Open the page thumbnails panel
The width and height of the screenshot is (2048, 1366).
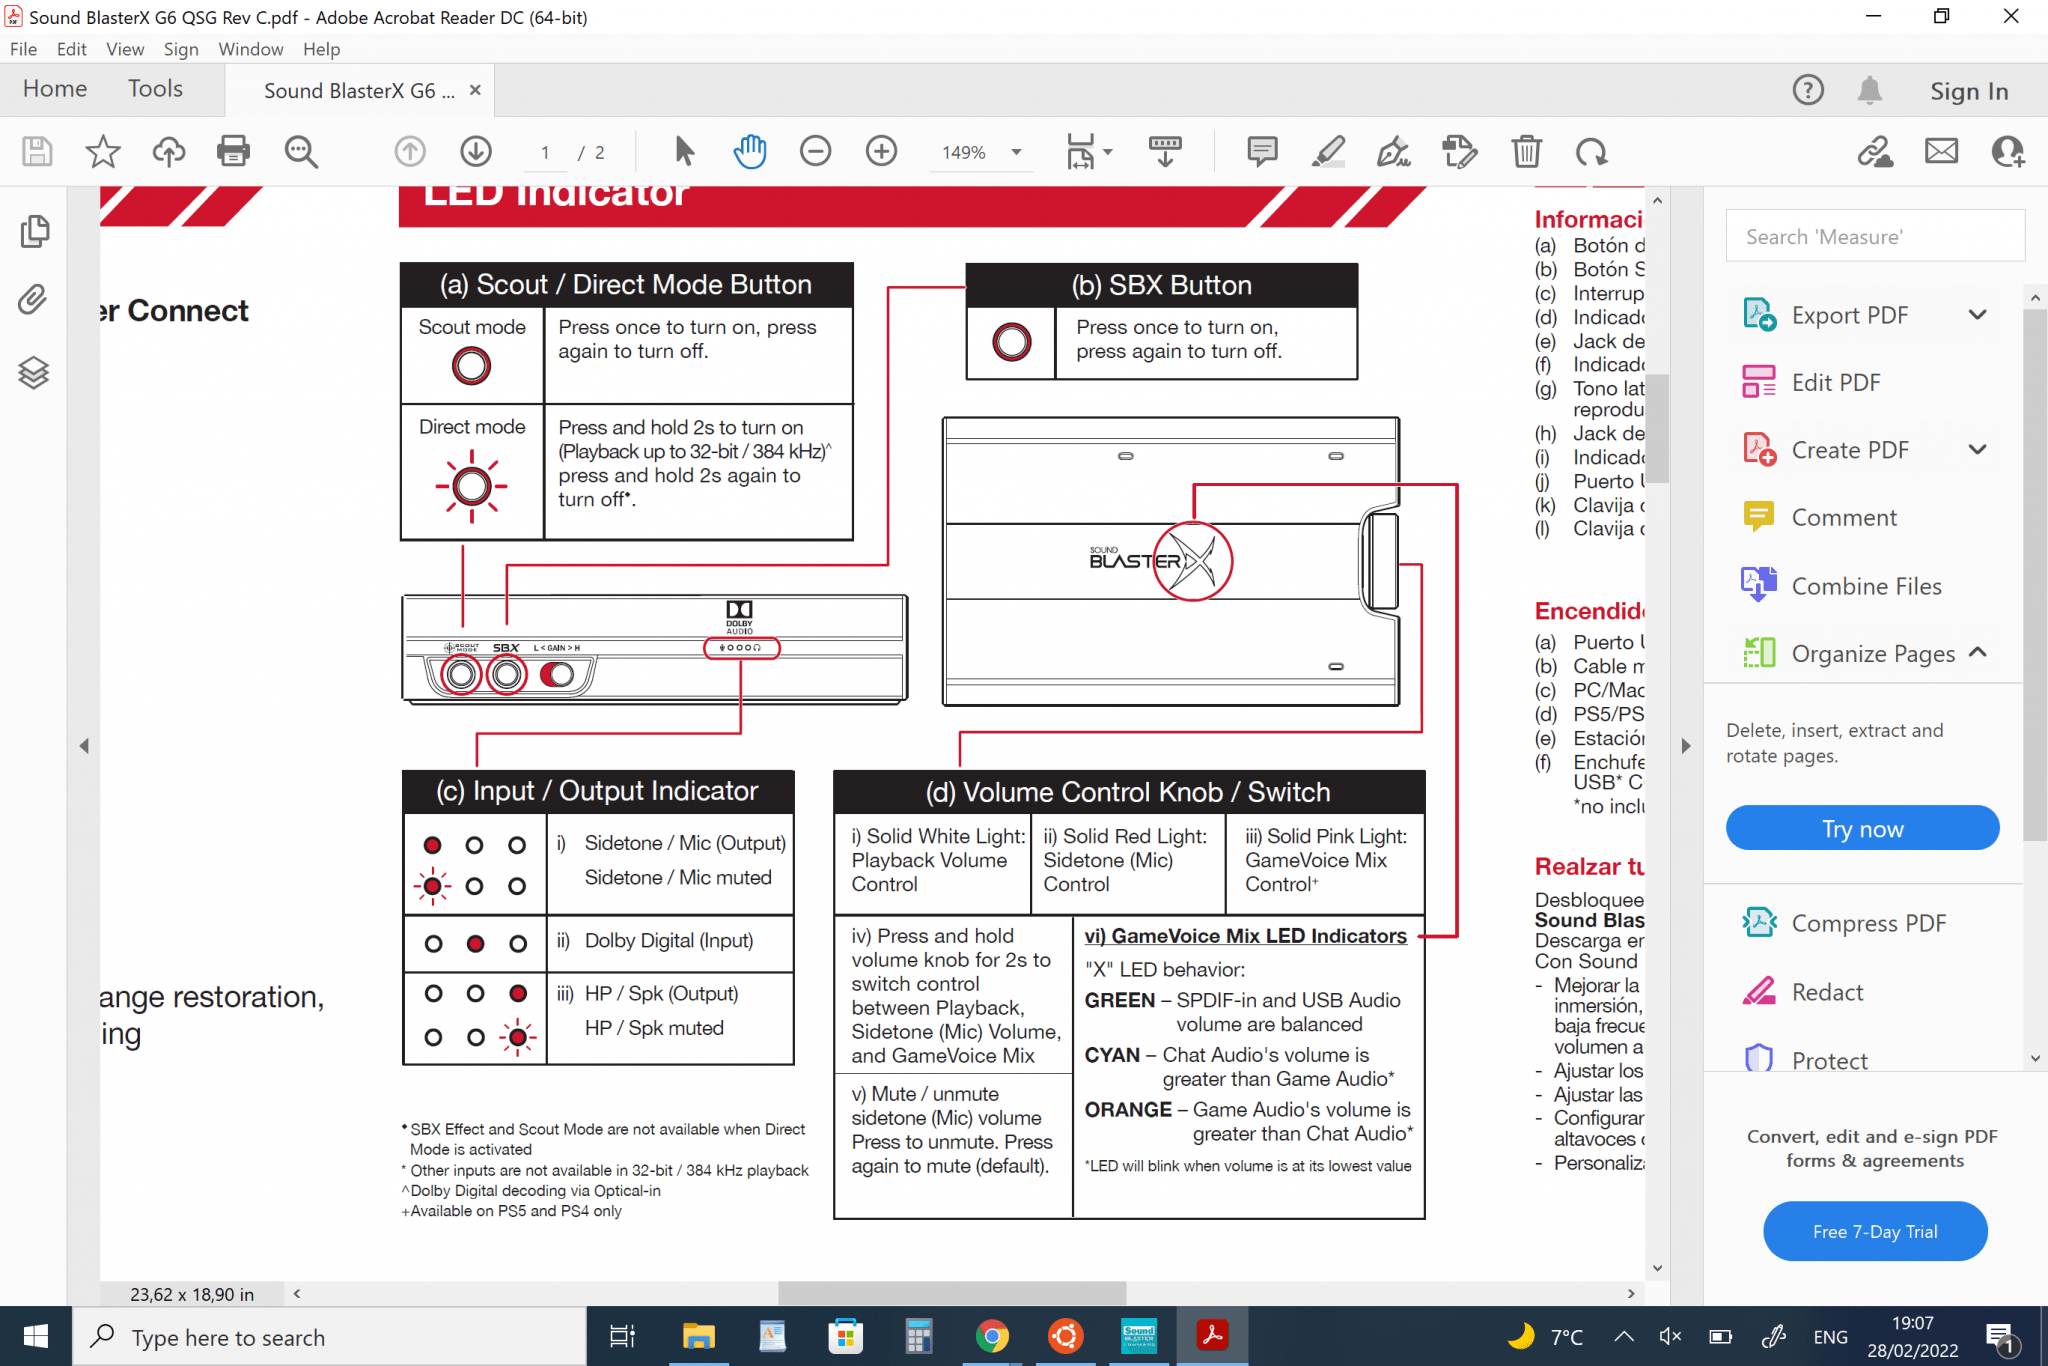[x=34, y=231]
